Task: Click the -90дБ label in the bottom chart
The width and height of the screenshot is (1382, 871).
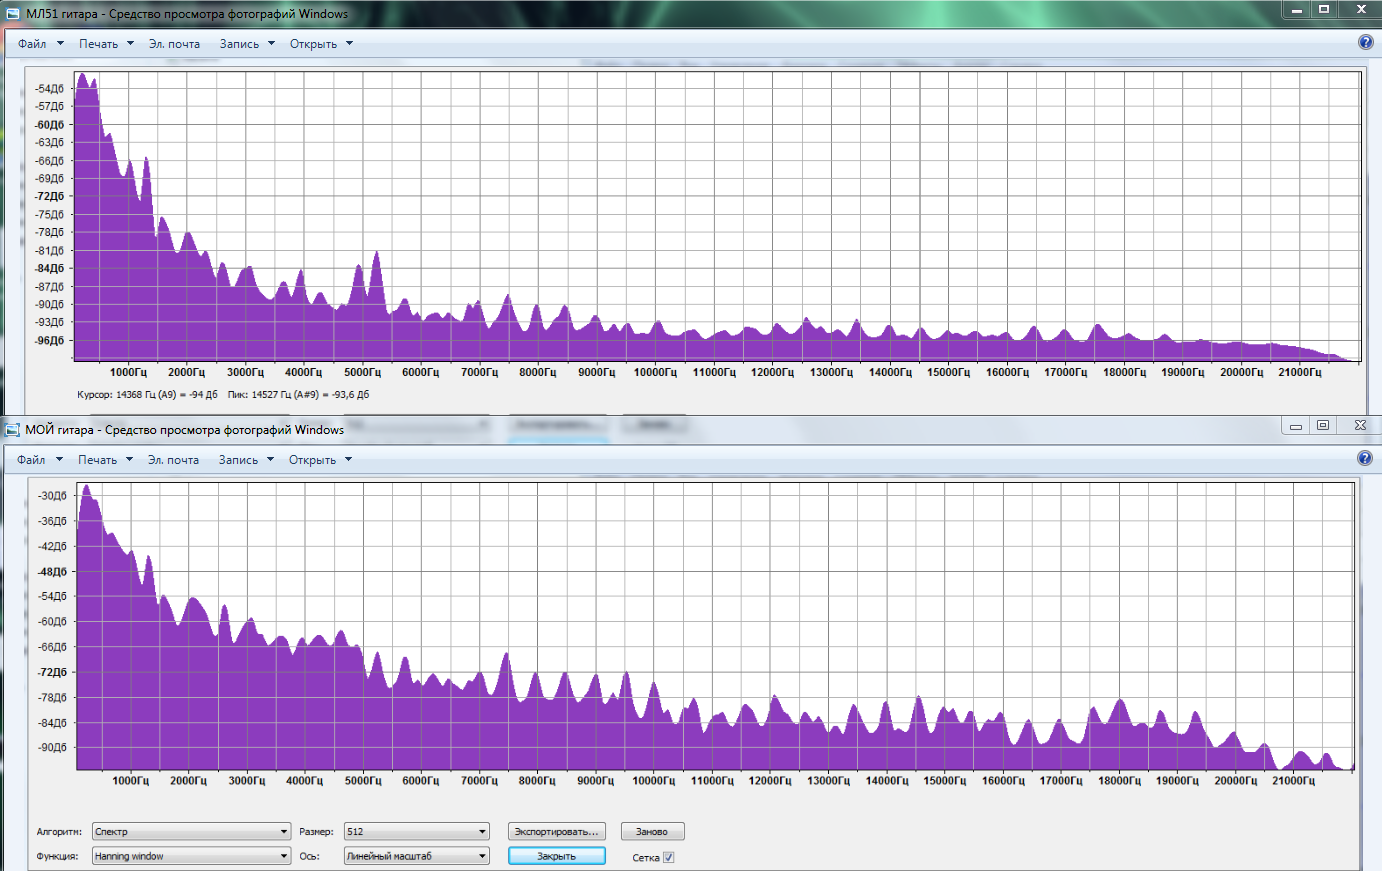Action: [53, 748]
